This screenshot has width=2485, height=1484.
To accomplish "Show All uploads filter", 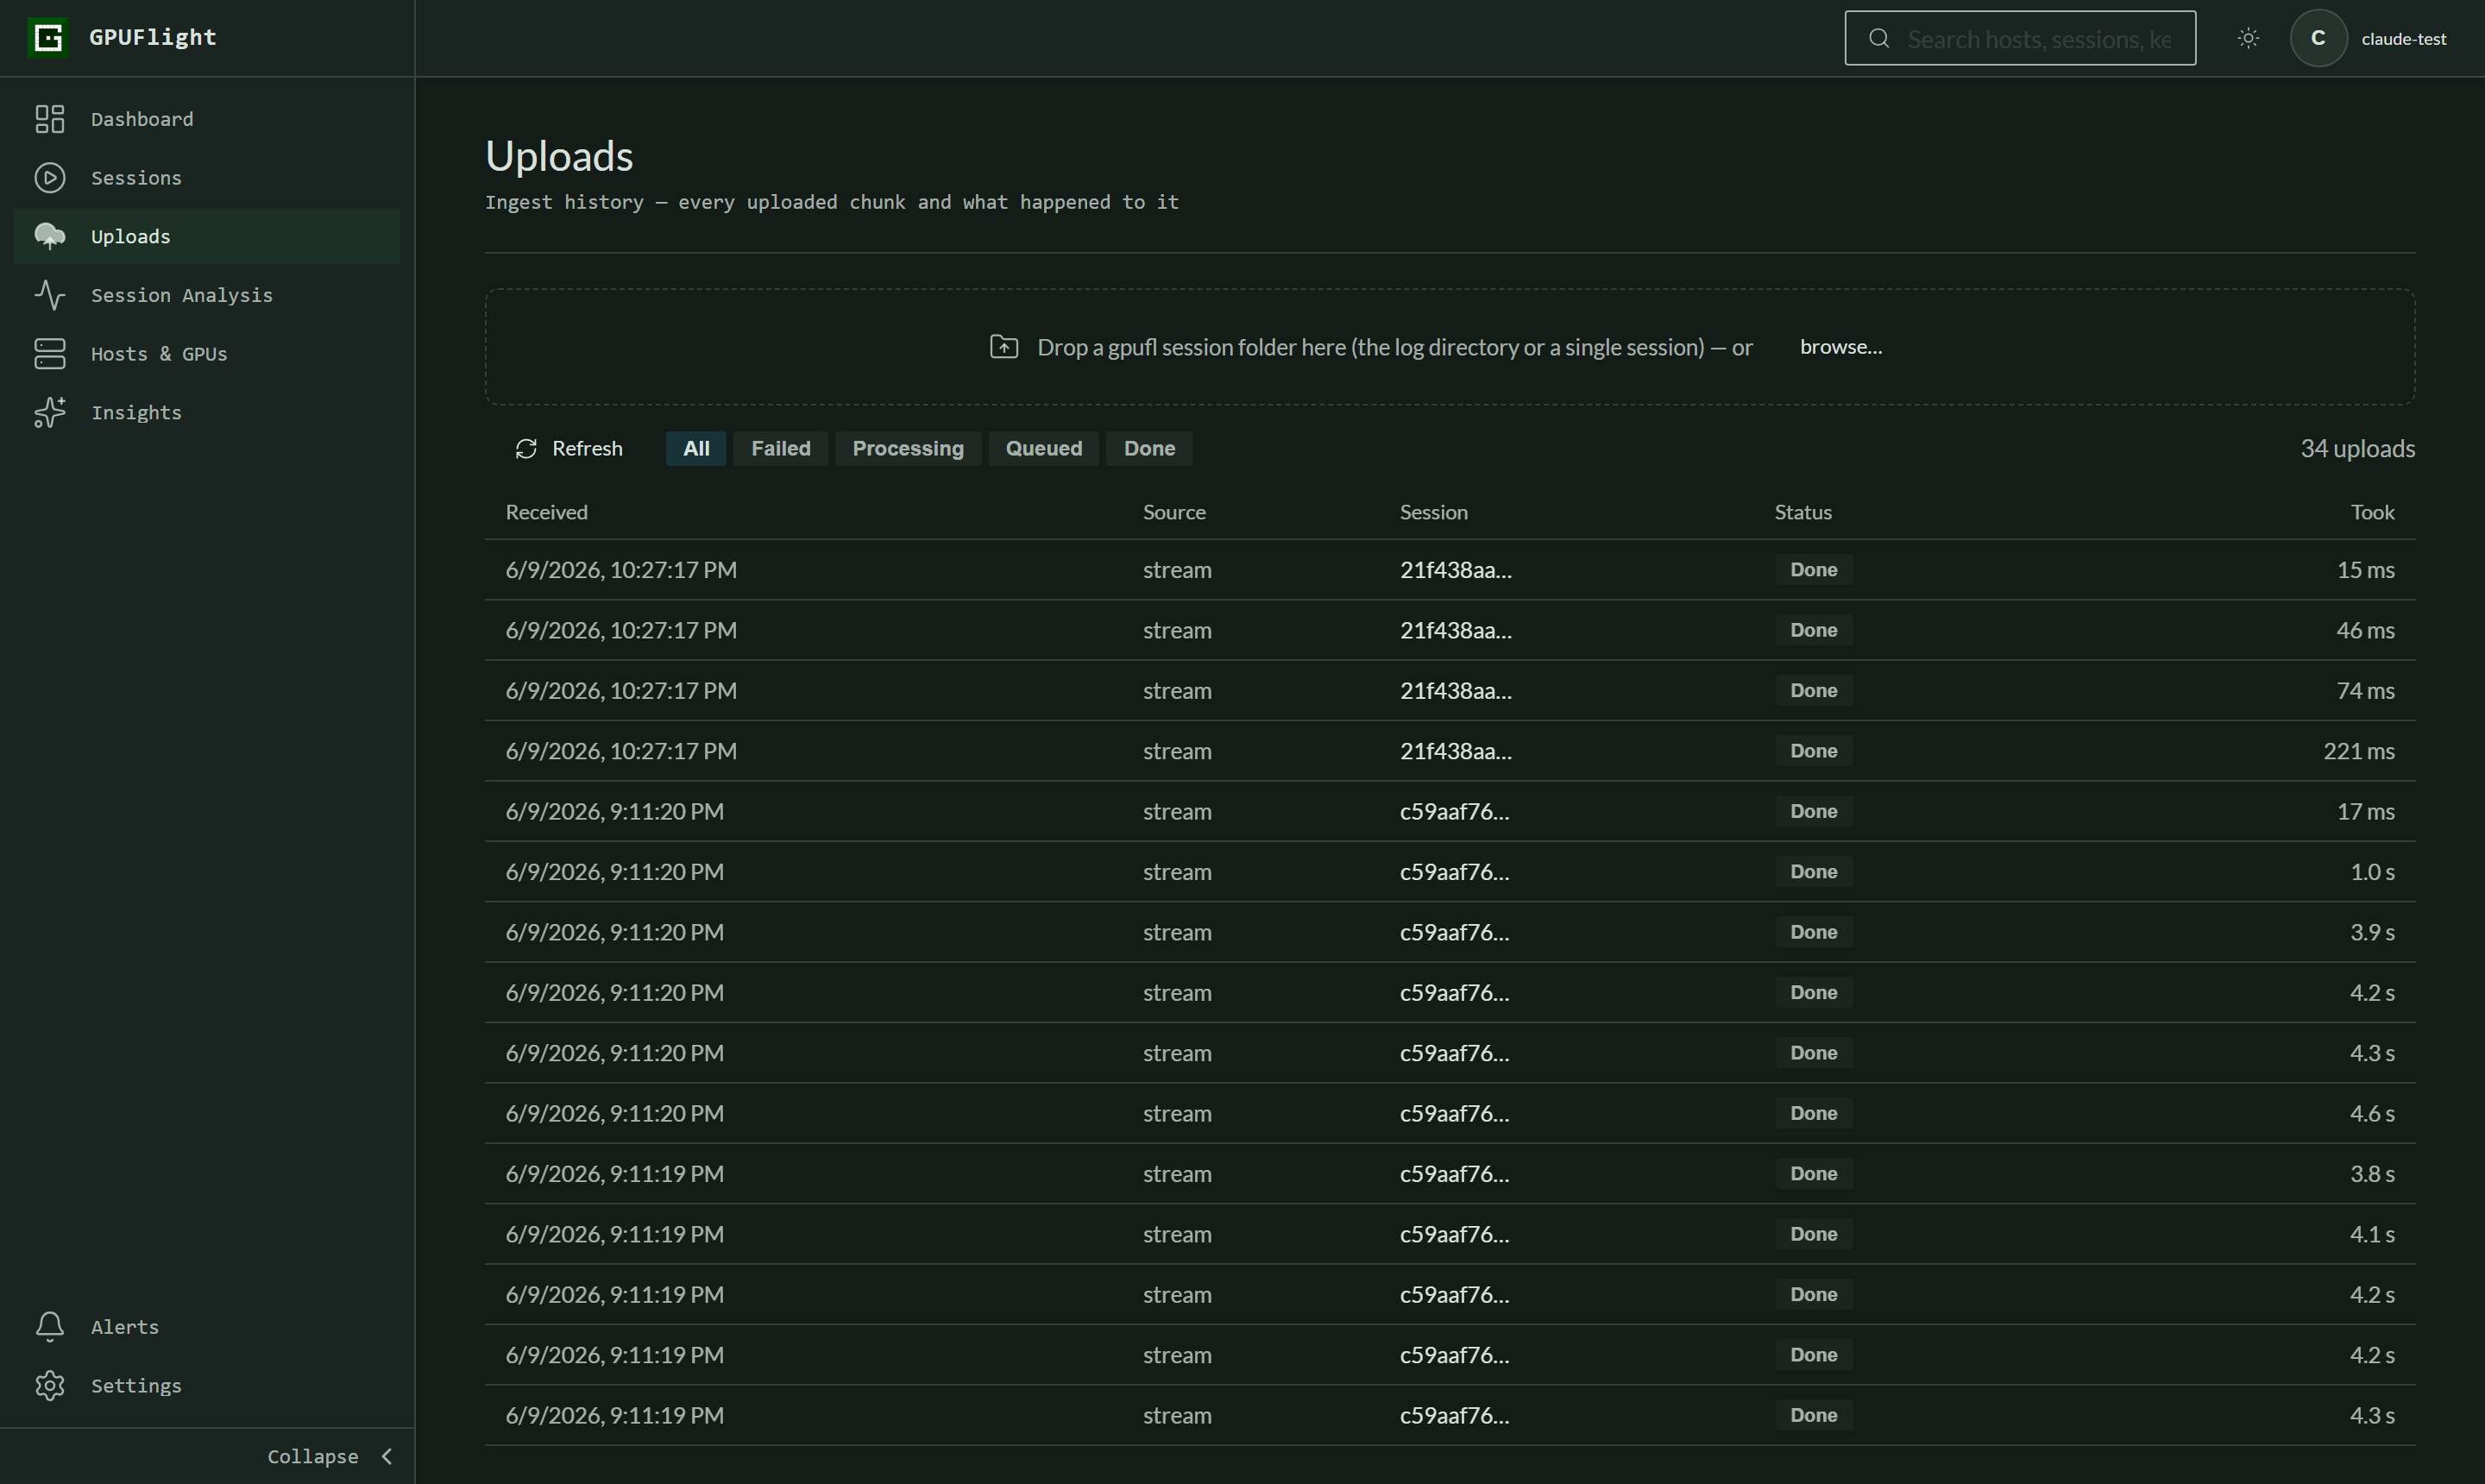I will click(696, 449).
